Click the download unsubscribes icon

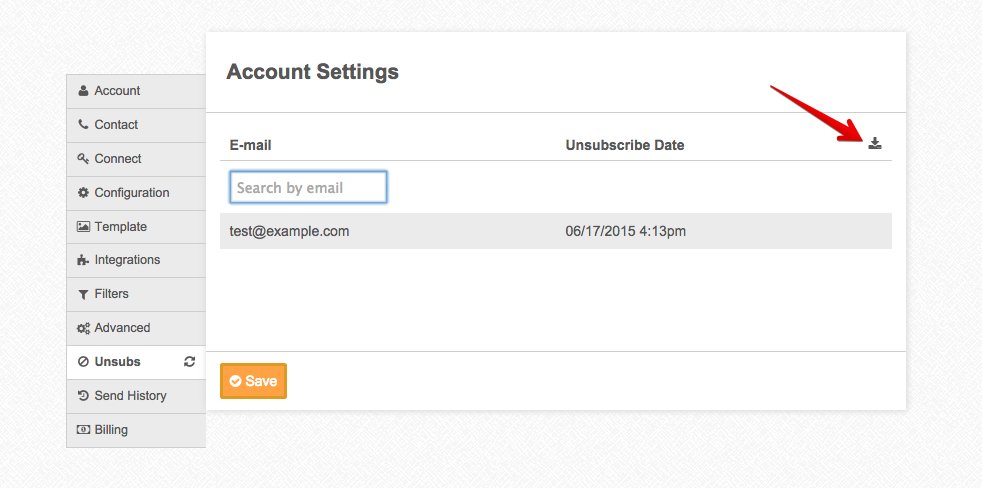click(875, 144)
